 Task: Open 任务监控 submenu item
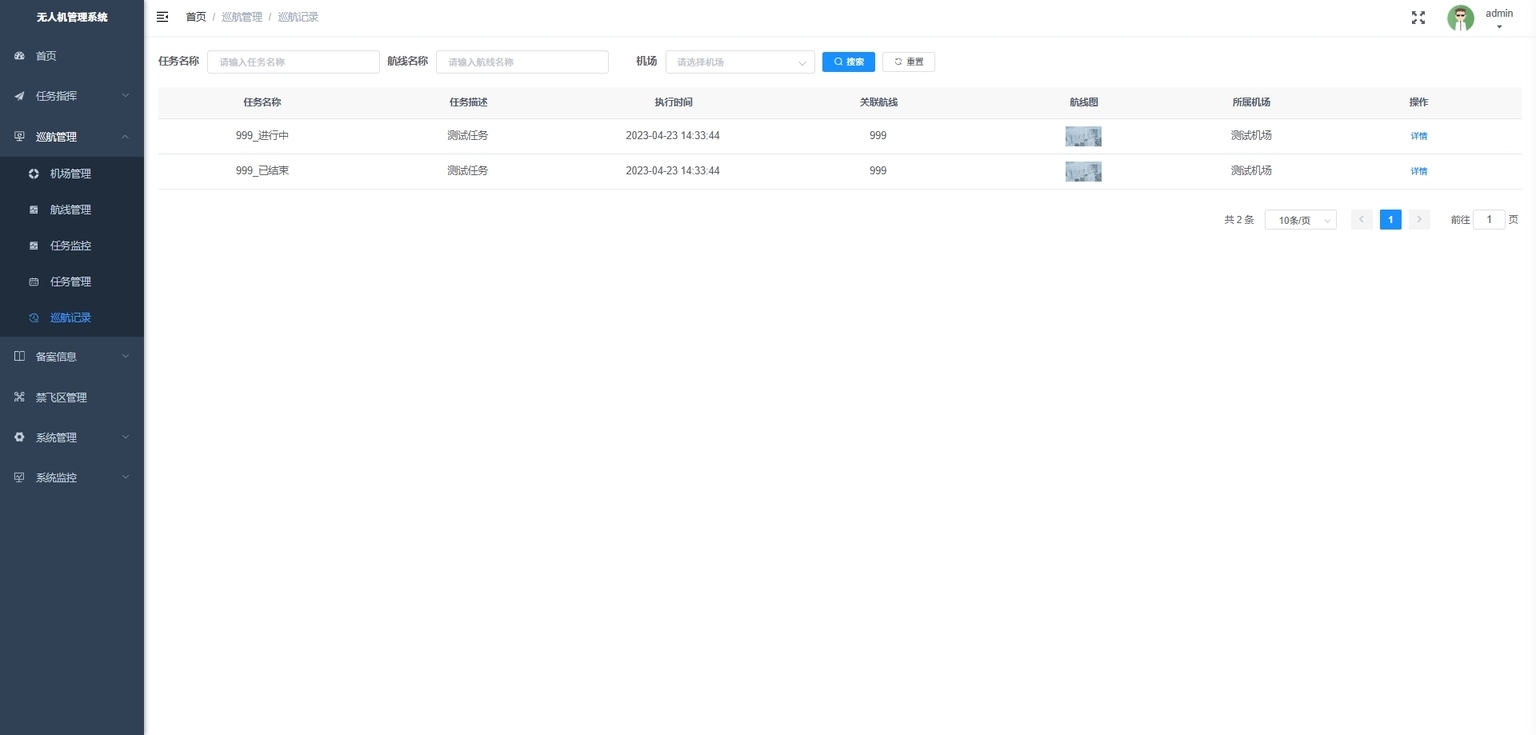(x=71, y=246)
